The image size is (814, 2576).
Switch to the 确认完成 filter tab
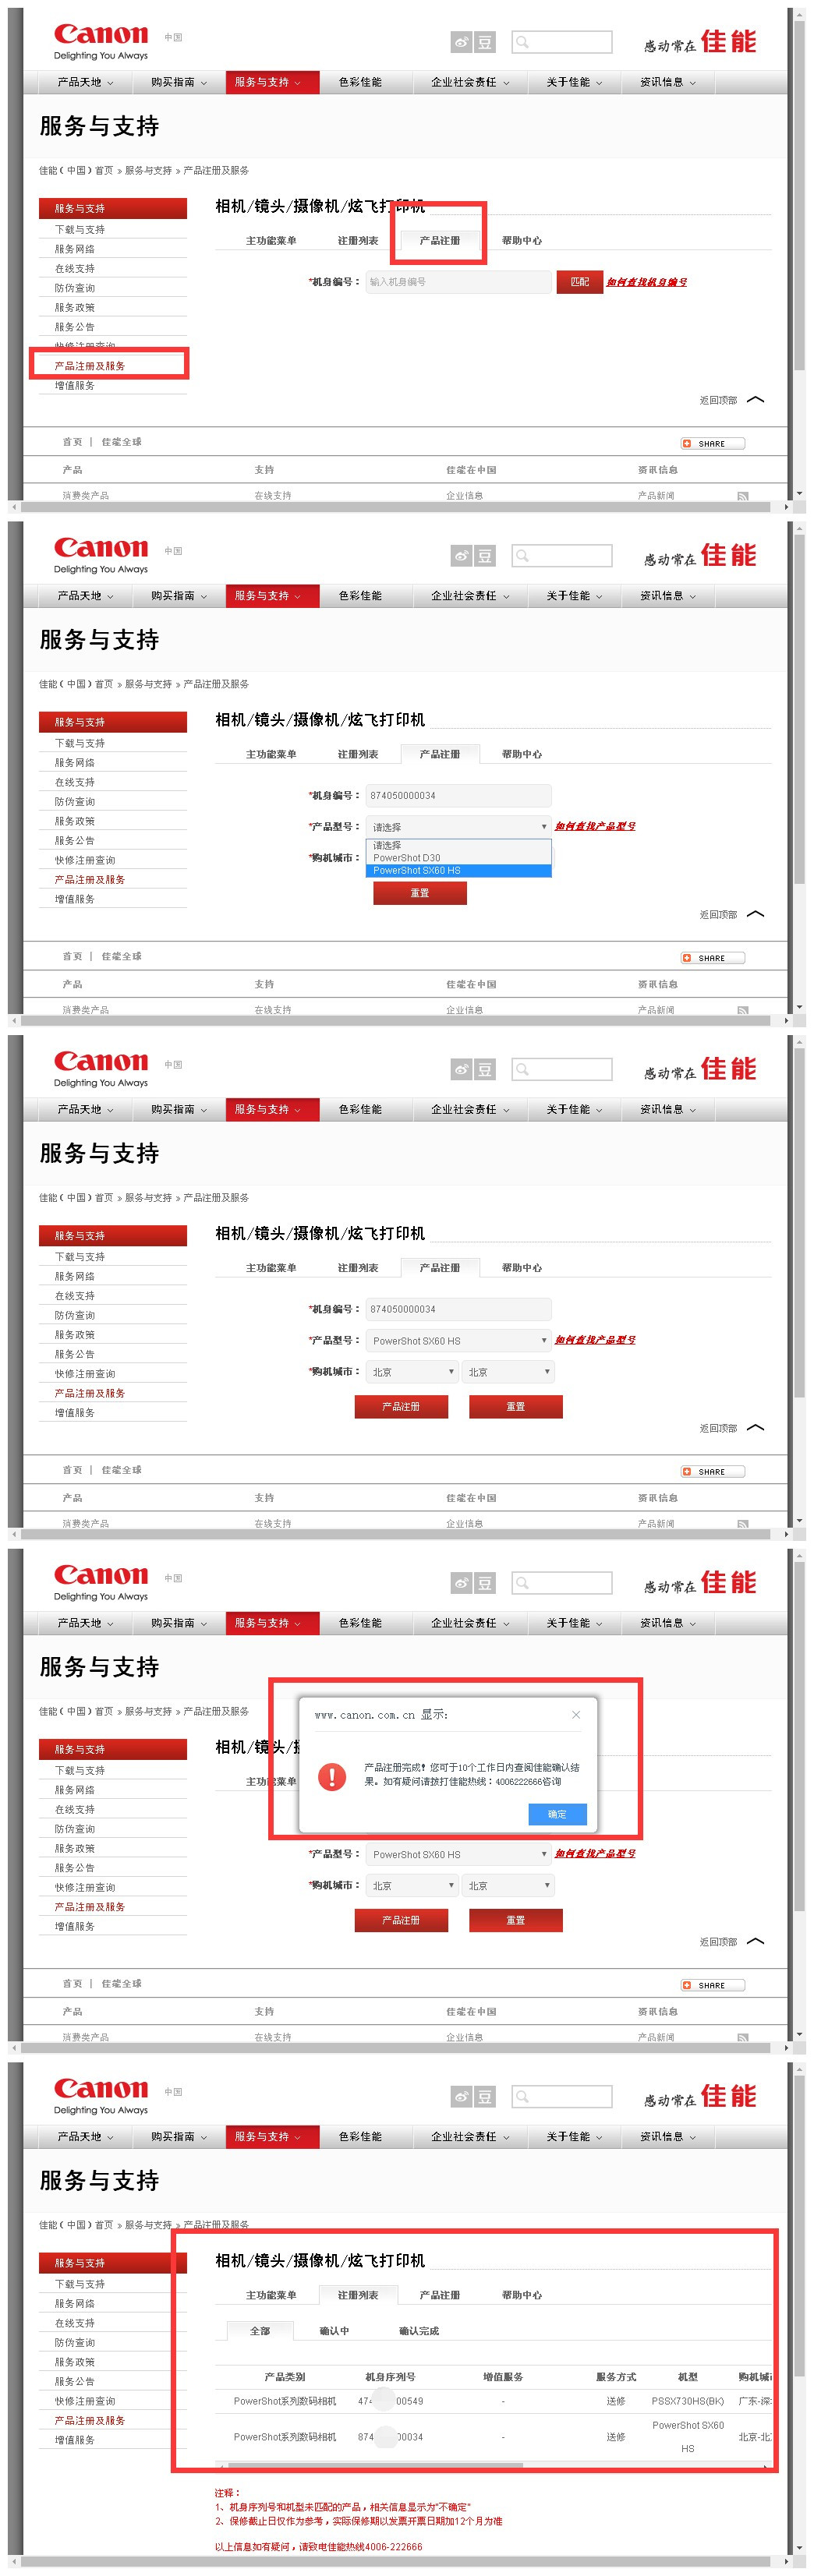(419, 2331)
